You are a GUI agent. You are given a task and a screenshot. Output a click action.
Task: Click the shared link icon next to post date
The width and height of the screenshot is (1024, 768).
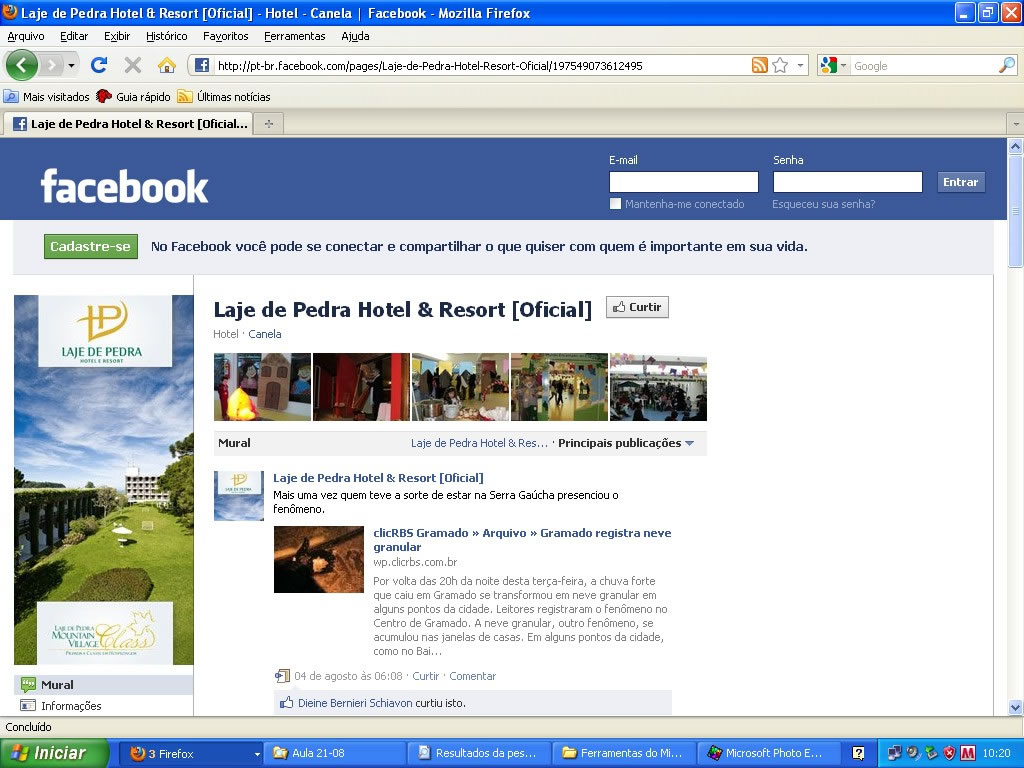coord(282,676)
